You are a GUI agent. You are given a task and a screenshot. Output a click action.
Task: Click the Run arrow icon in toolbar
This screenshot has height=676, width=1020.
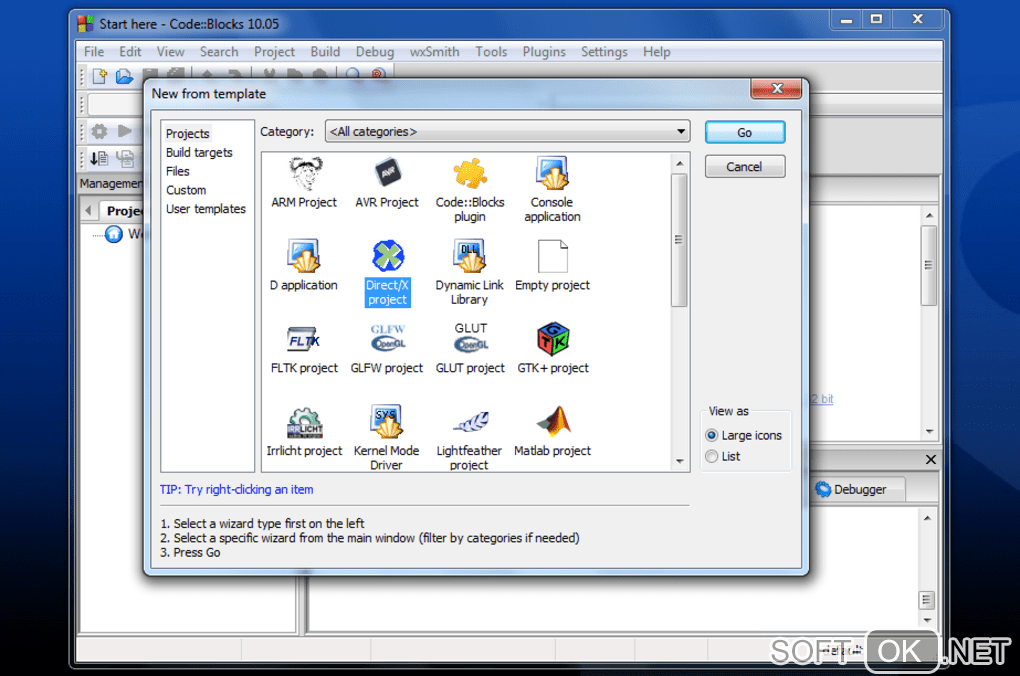tap(125, 131)
